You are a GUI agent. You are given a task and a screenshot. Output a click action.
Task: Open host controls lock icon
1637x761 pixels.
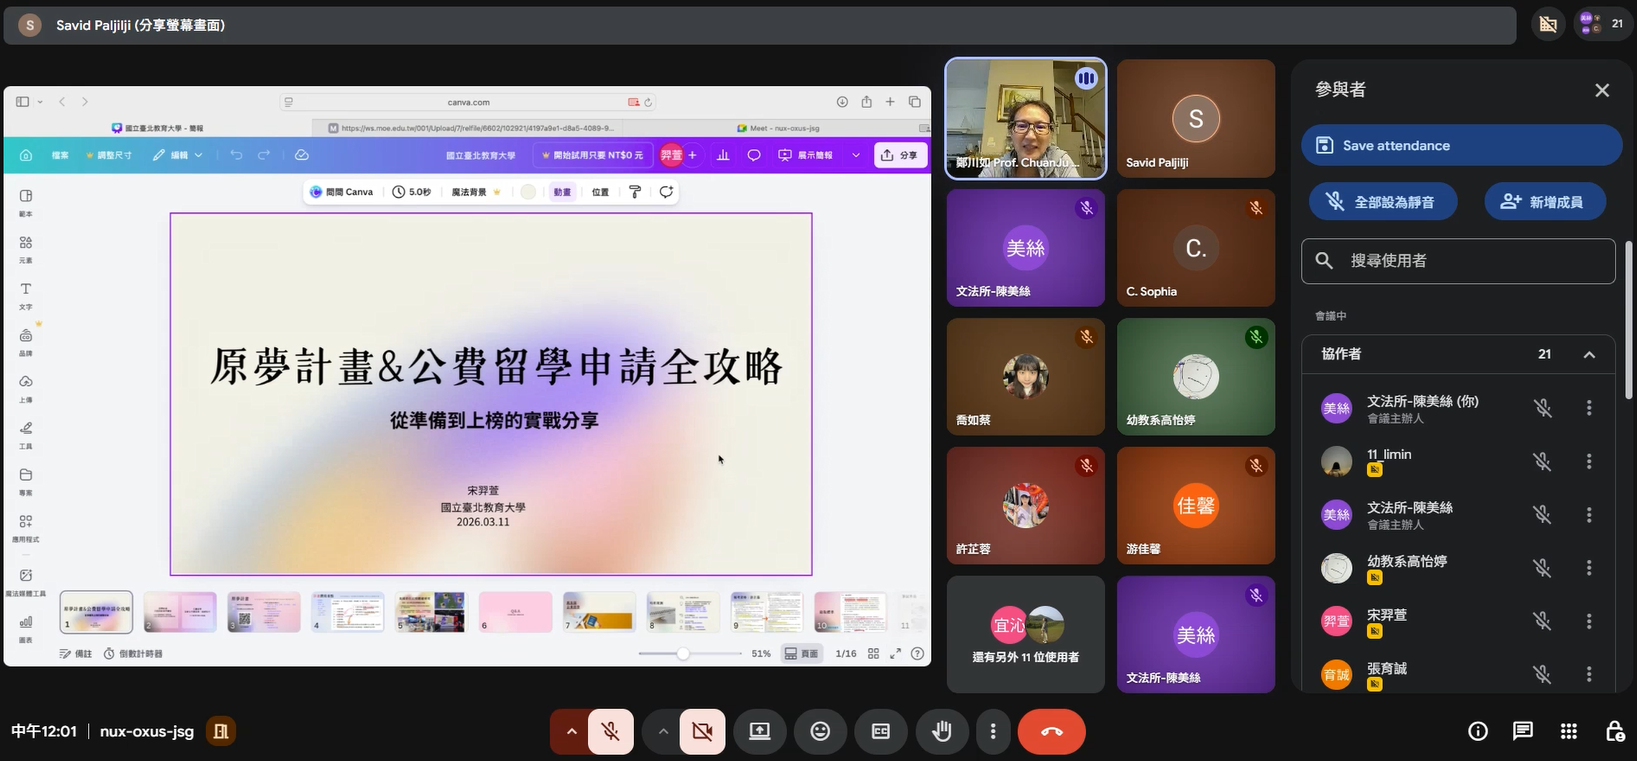(1614, 731)
